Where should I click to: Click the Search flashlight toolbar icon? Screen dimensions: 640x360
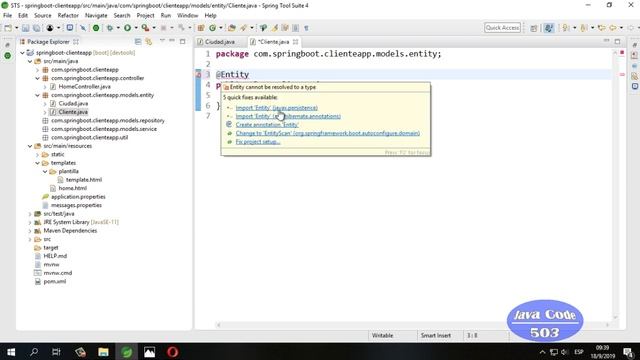(x=244, y=28)
